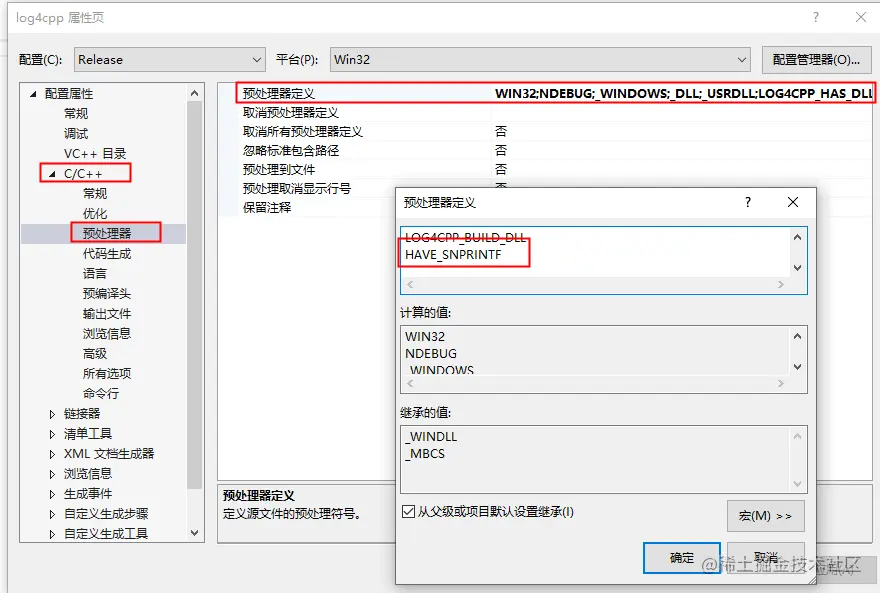The image size is (880, 593).
Task: Close the 预处理器定义 dialog
Action: (x=792, y=202)
